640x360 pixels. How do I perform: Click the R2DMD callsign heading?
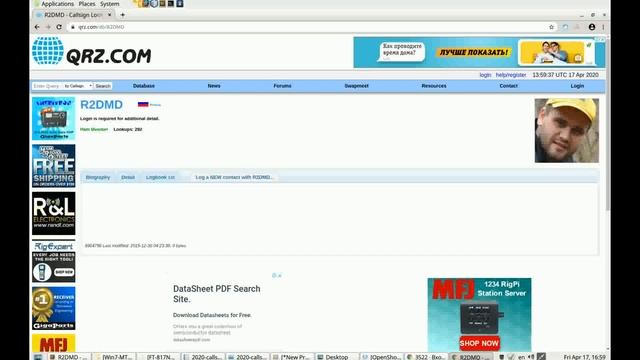[x=101, y=104]
